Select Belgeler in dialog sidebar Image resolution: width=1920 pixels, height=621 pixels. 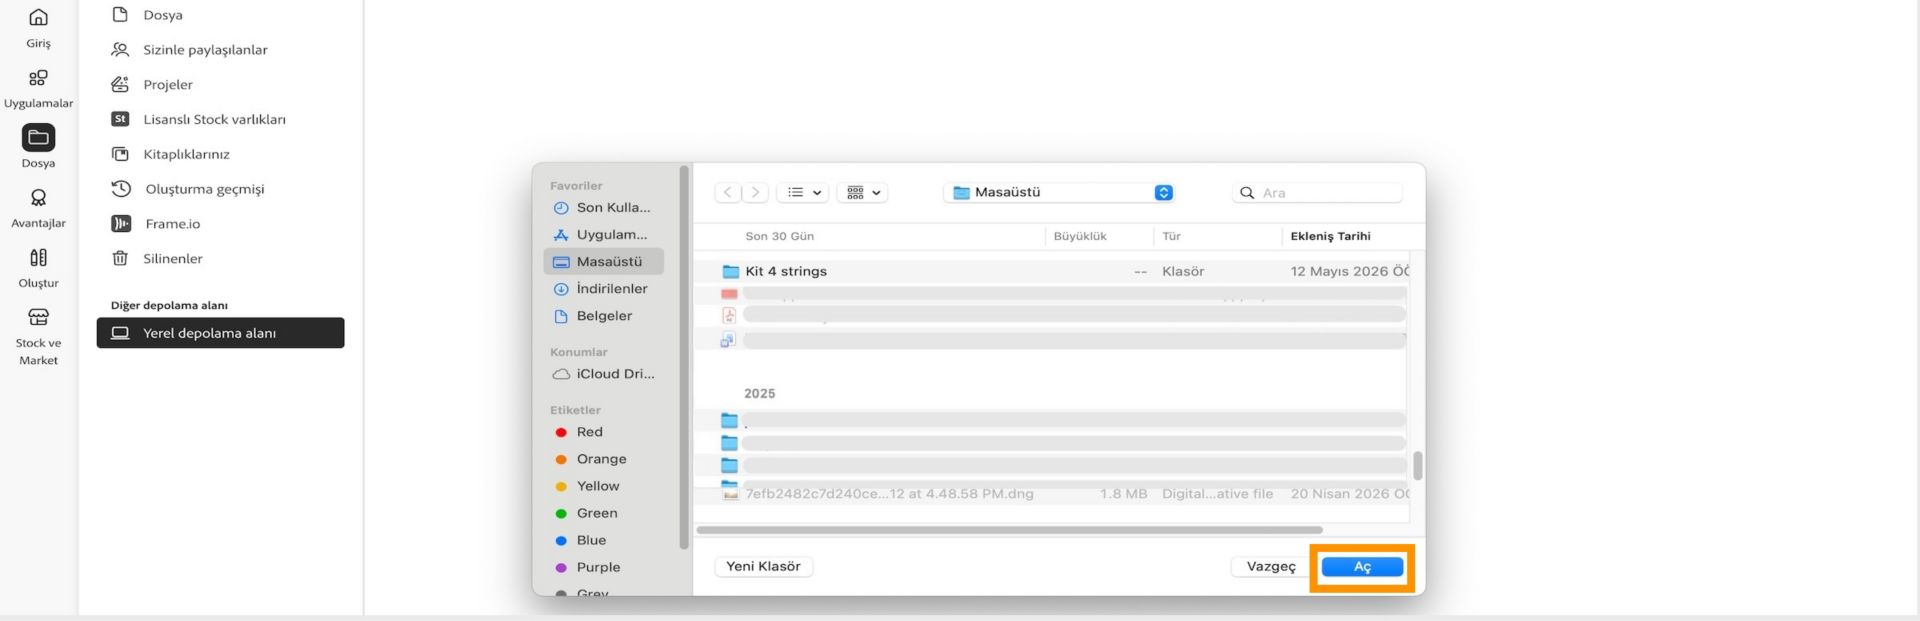tap(603, 316)
